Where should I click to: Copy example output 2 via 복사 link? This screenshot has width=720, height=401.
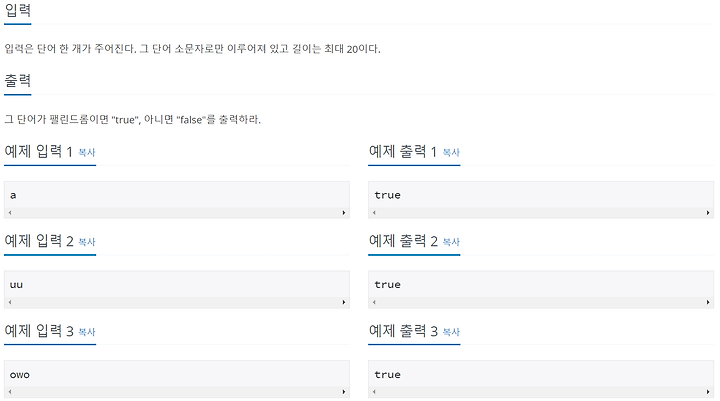451,242
